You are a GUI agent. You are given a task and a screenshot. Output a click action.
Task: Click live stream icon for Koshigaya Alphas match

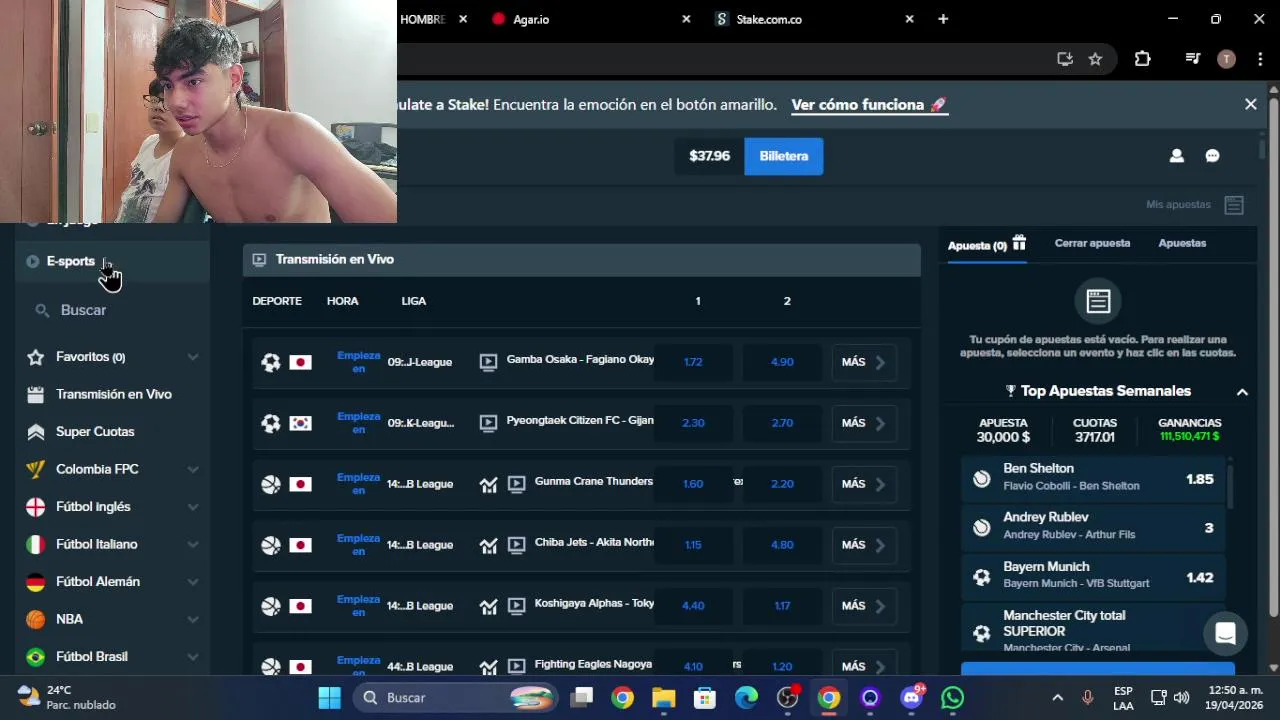pos(516,606)
